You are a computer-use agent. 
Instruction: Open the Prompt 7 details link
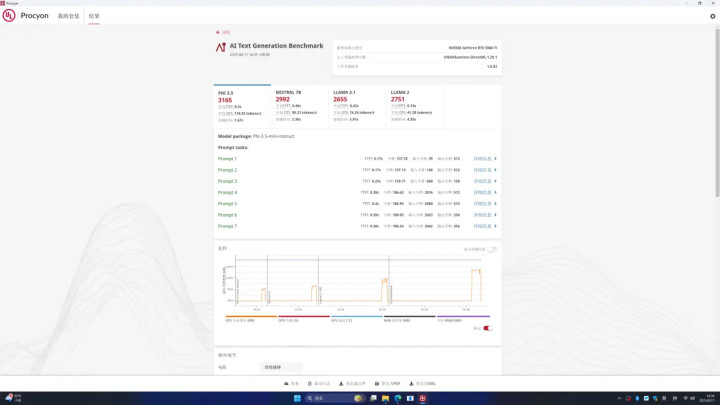coord(482,226)
